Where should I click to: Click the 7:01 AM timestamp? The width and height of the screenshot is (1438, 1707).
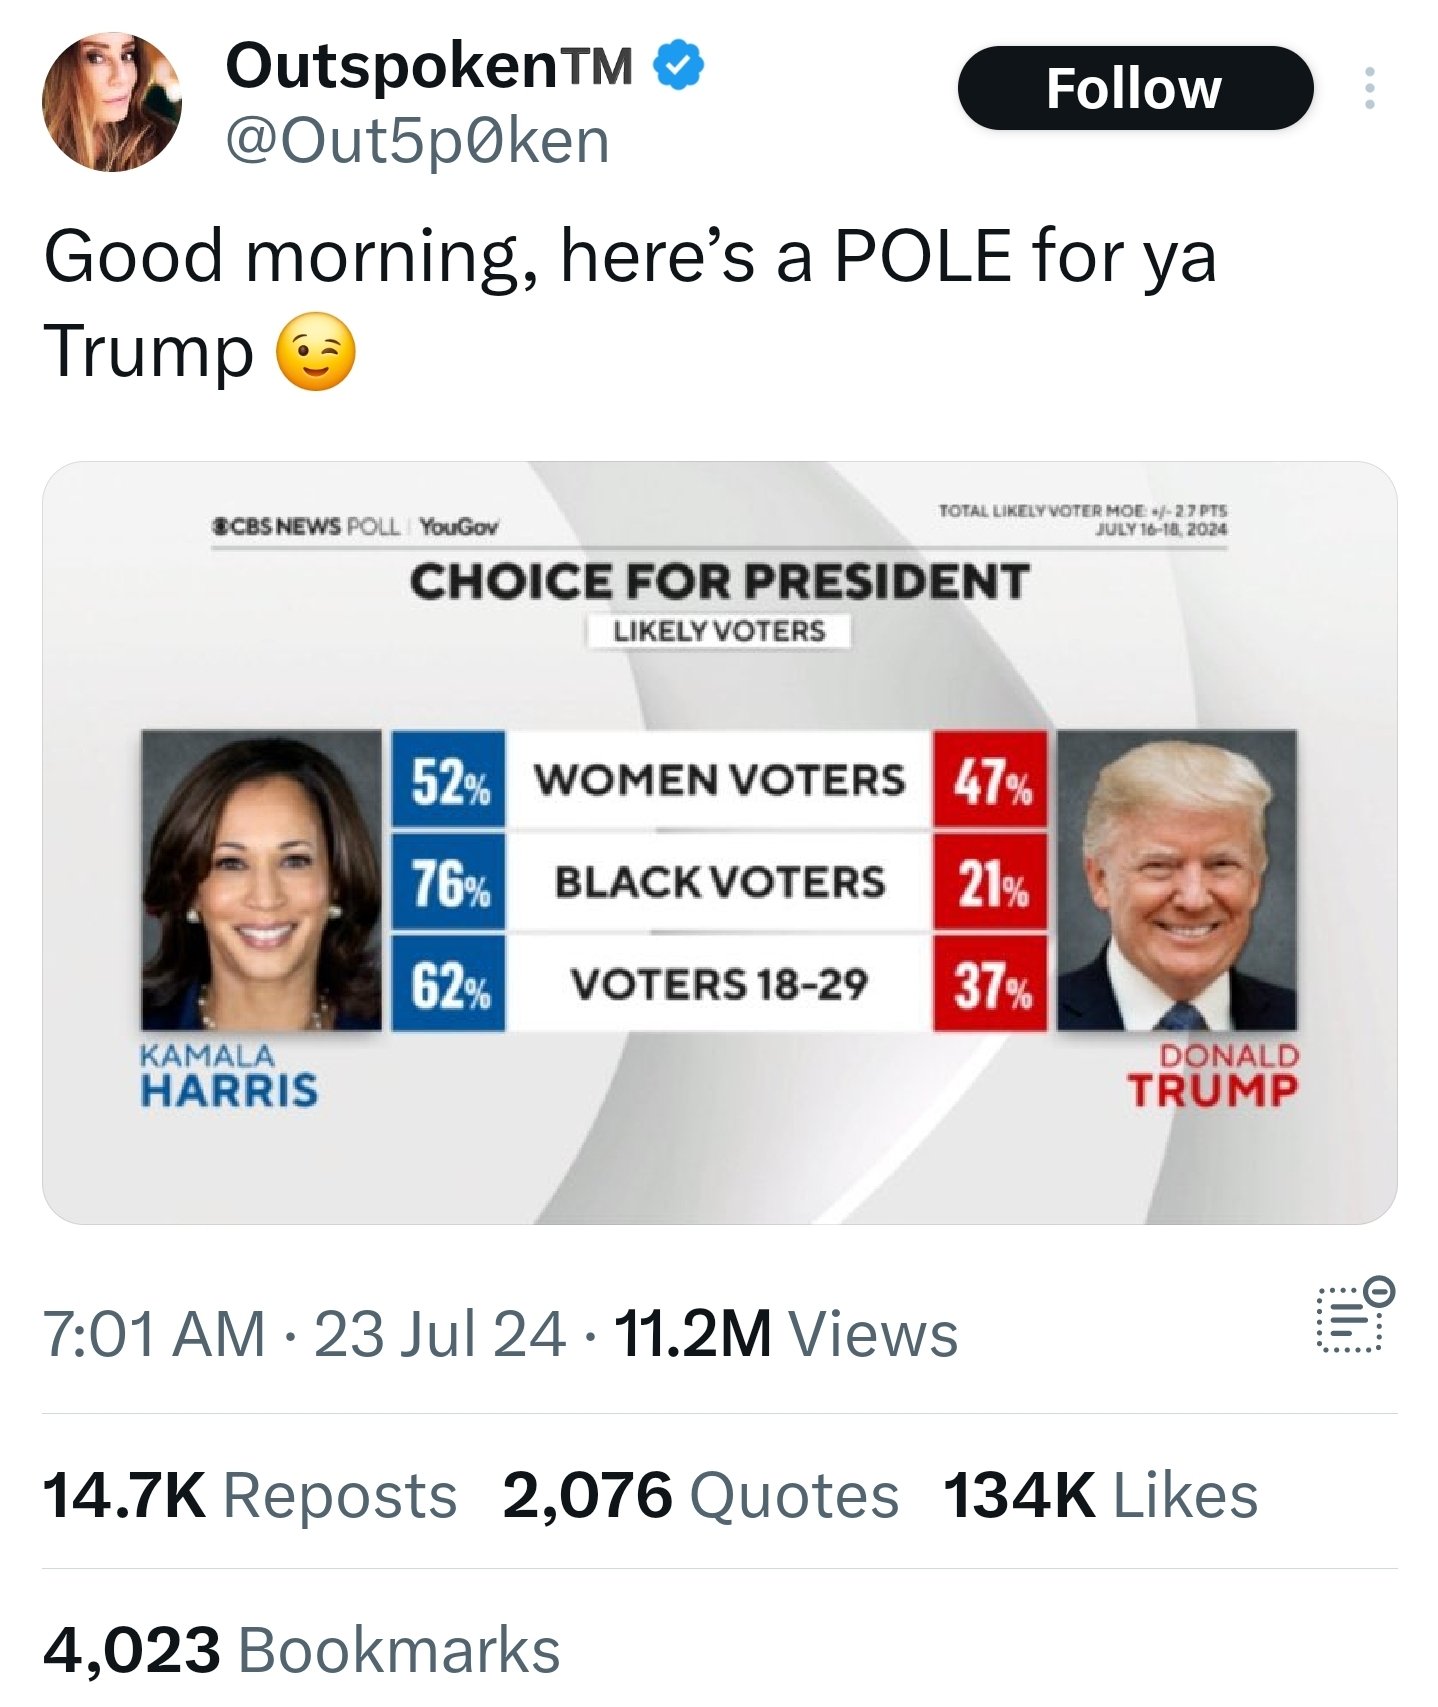click(154, 1335)
